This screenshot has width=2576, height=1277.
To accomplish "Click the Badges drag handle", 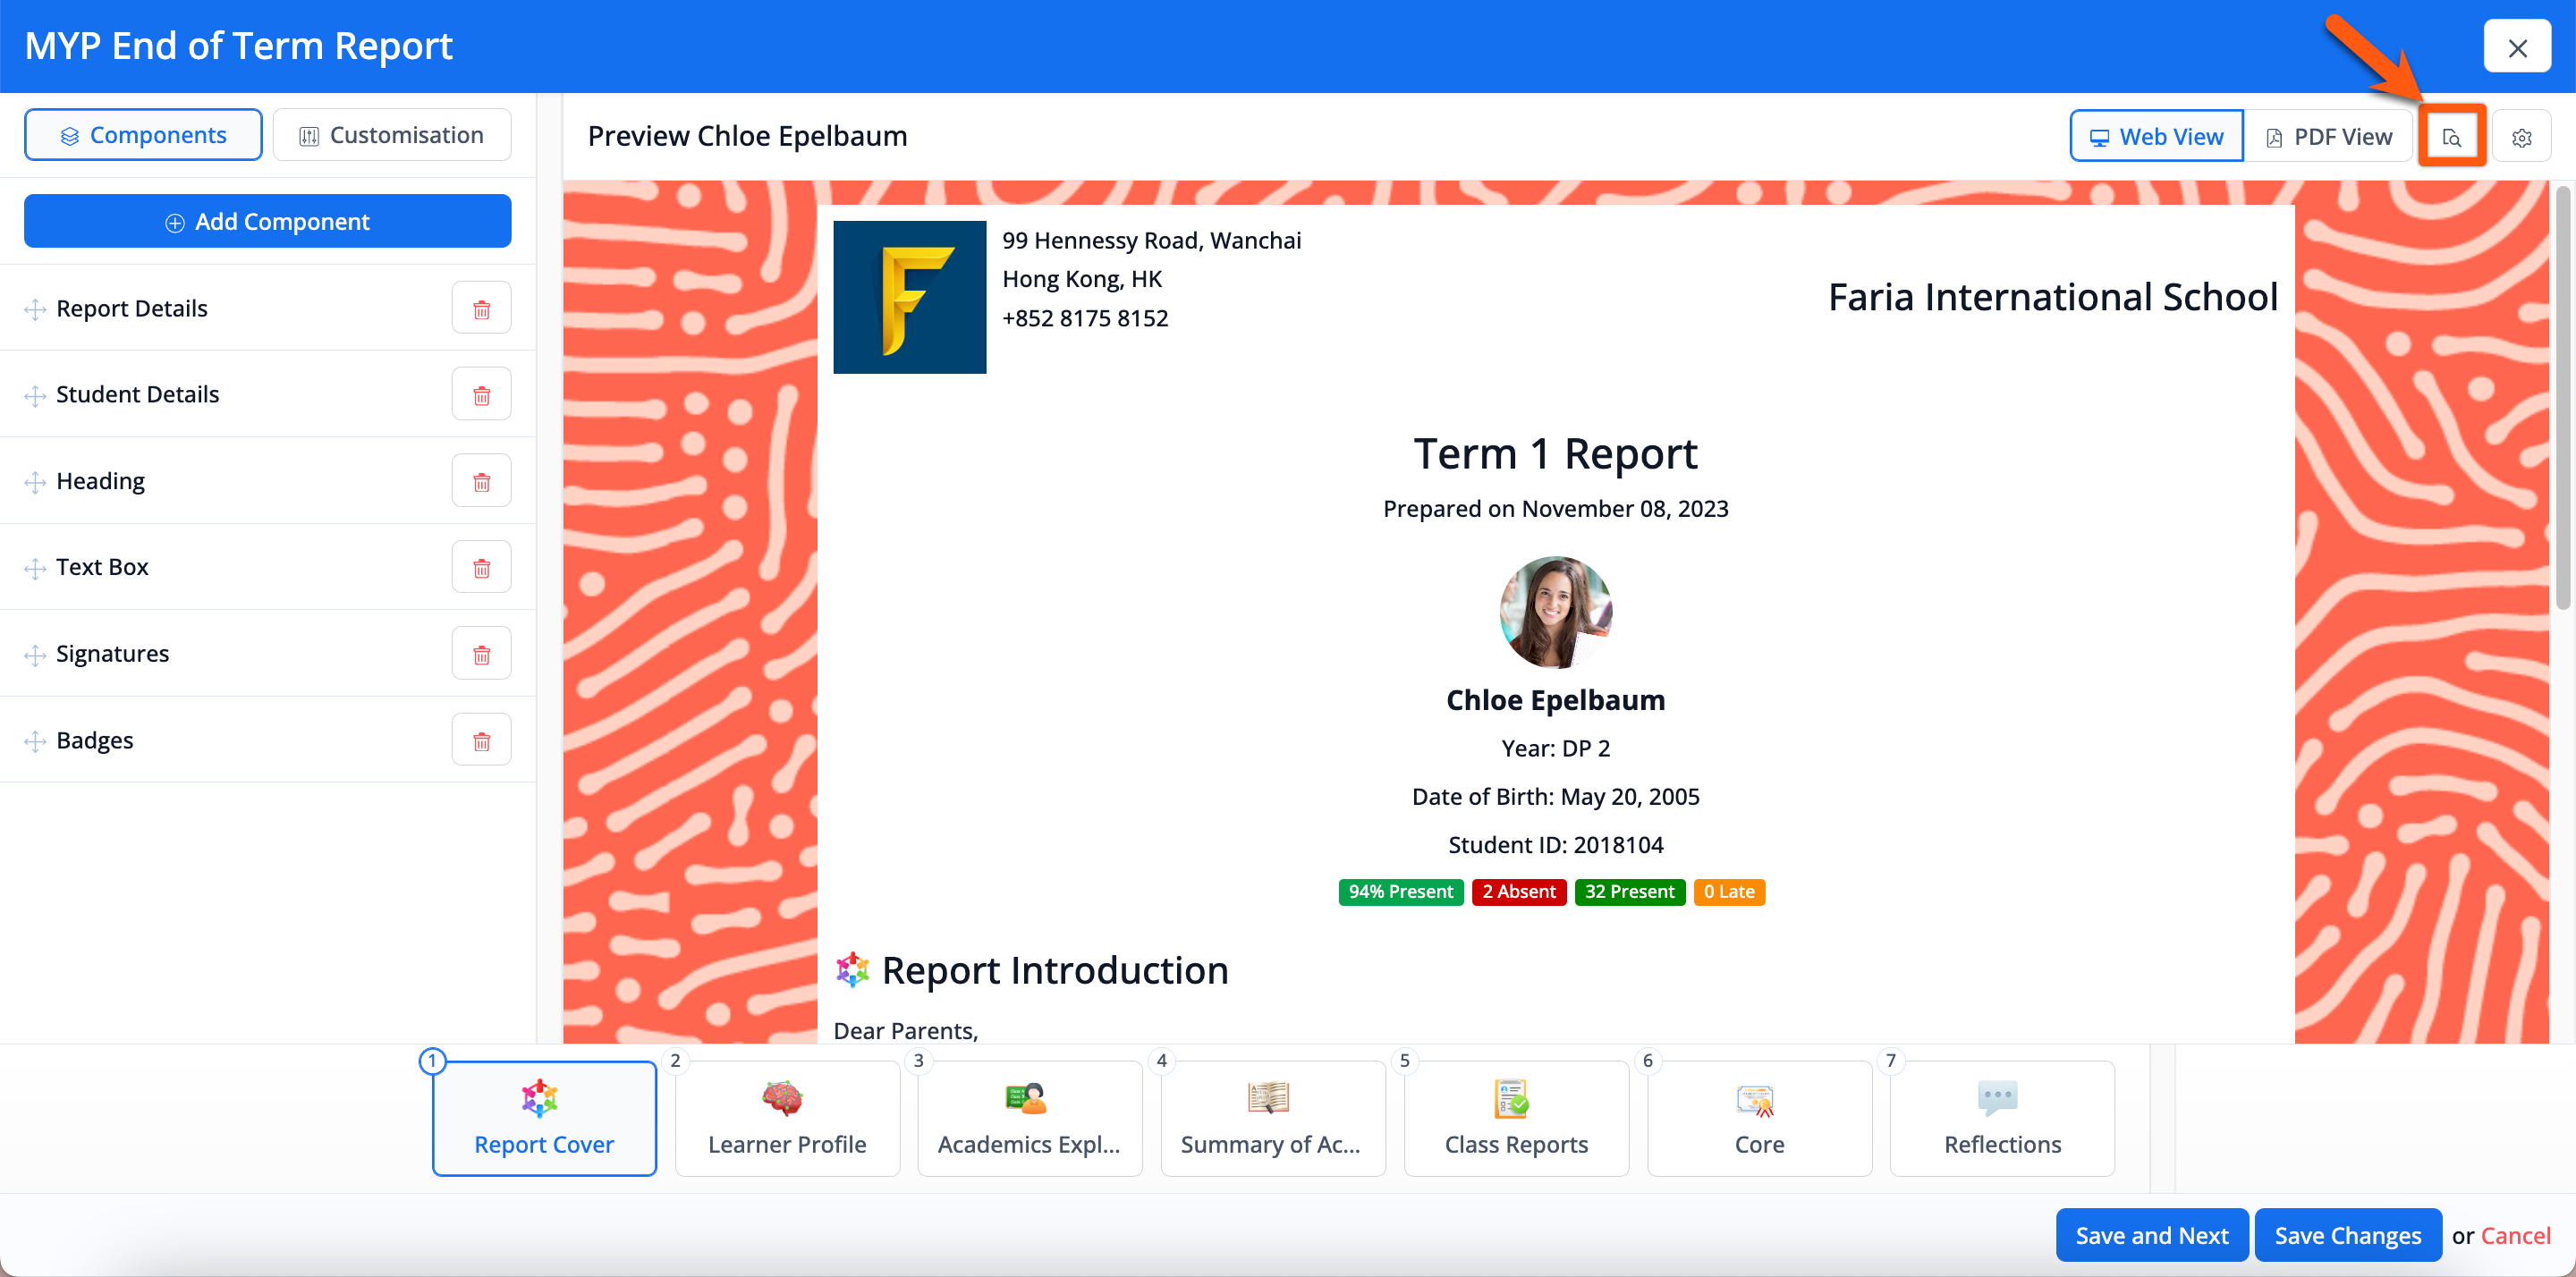I will (x=35, y=741).
